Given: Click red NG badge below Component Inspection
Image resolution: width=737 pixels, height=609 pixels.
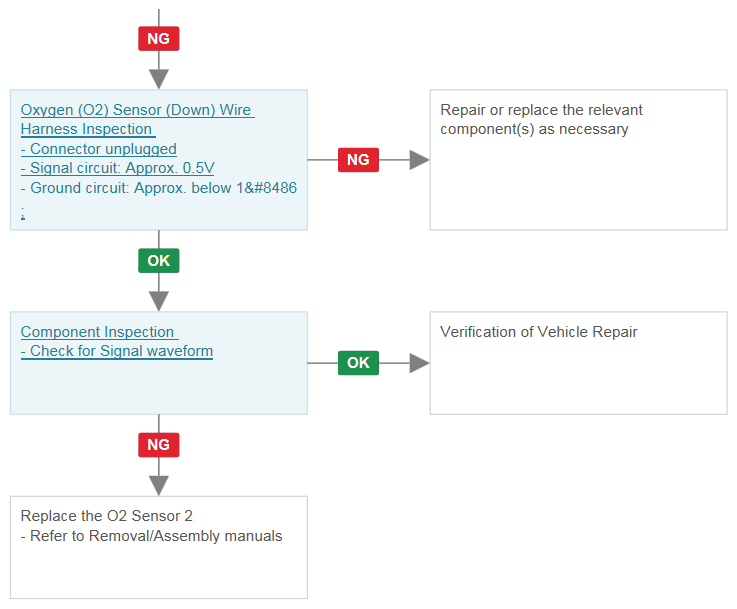Looking at the screenshot, I should 158,445.
